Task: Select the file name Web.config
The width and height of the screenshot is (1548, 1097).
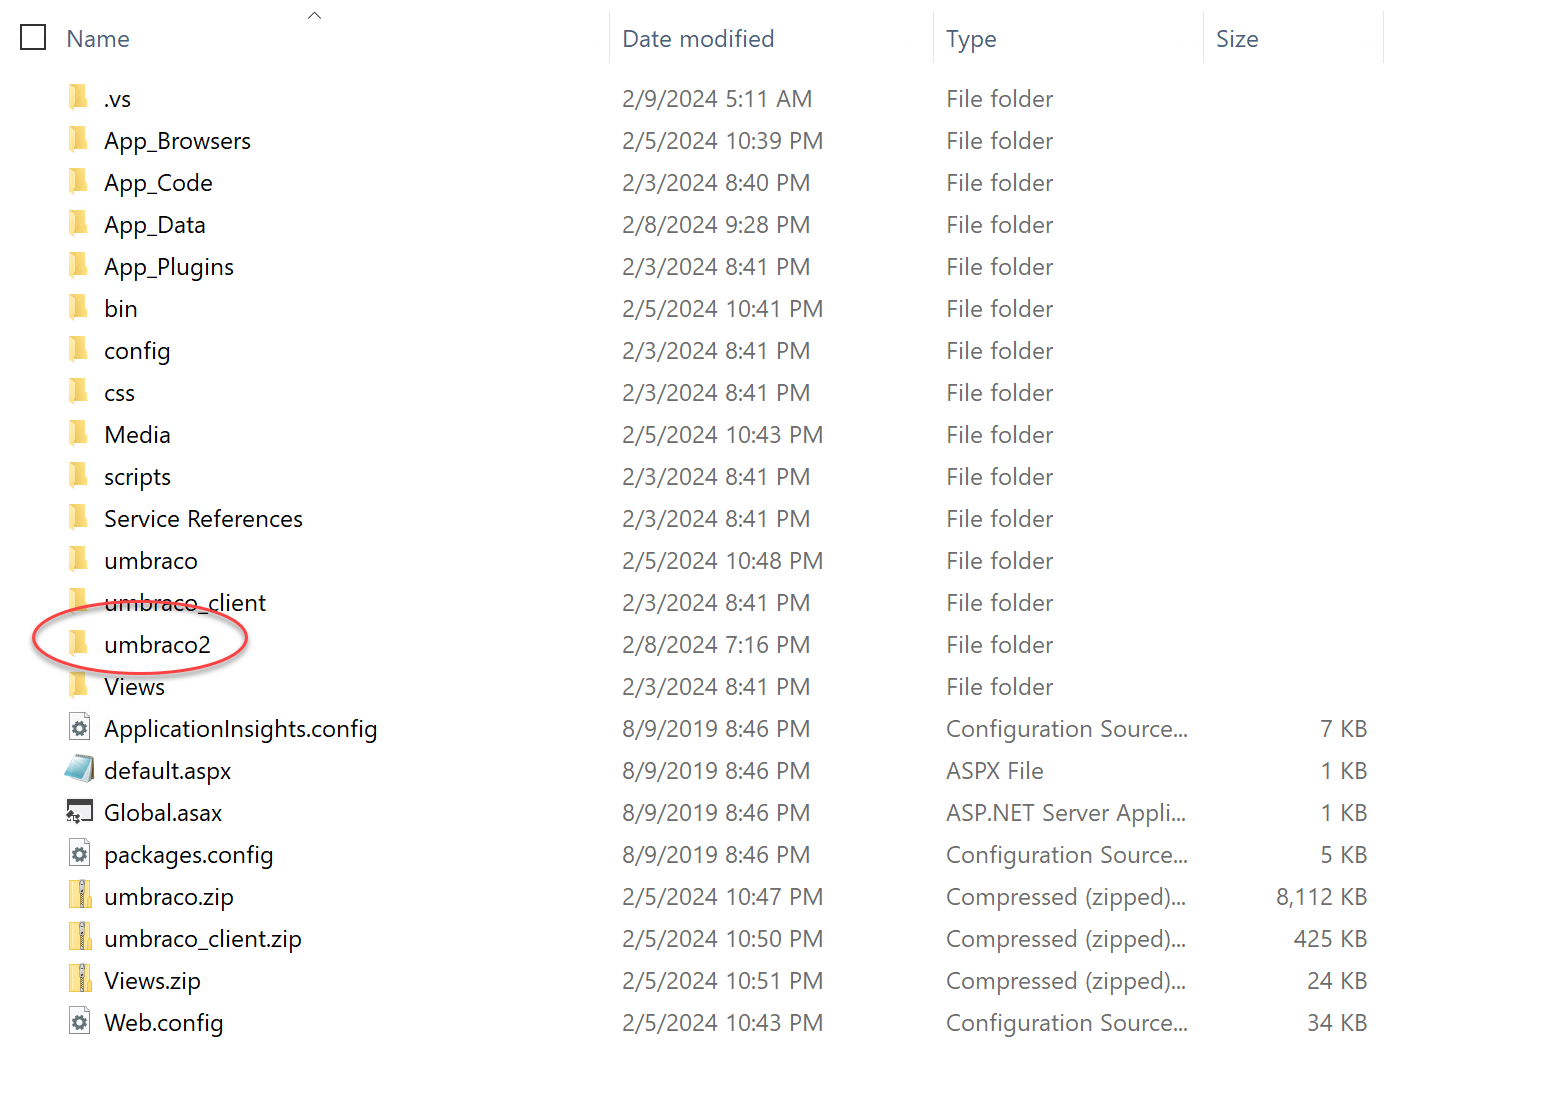Action: 163,1023
